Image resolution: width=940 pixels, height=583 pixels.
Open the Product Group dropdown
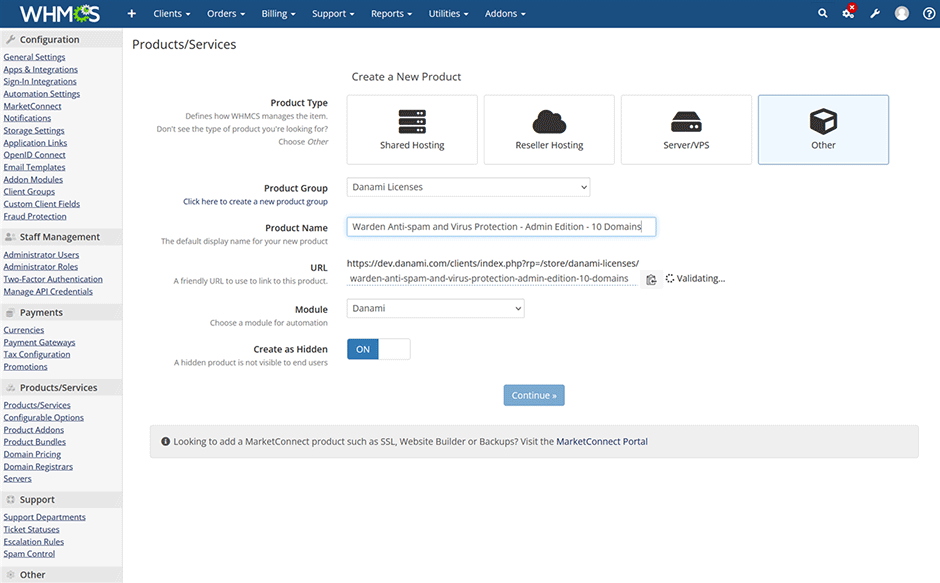(x=468, y=187)
